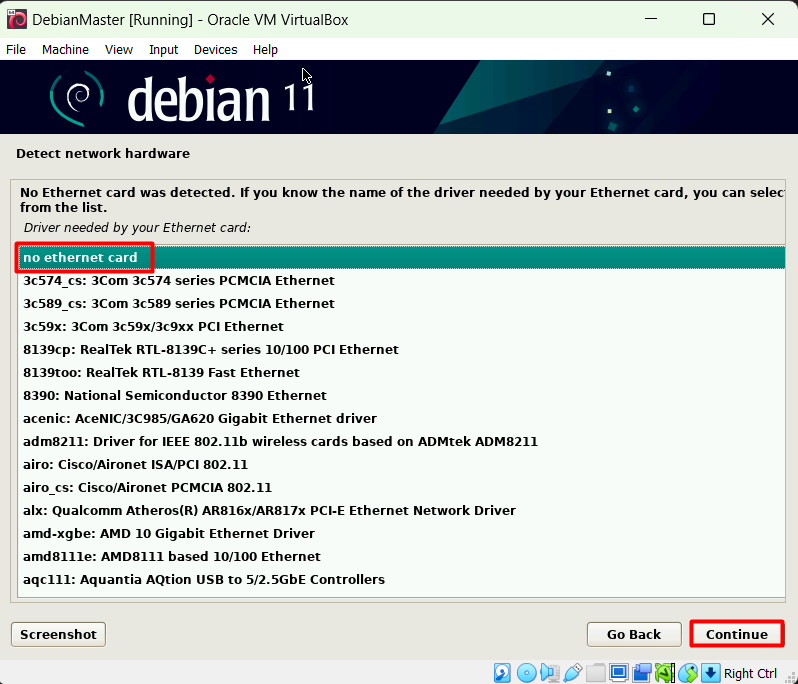The image size is (798, 684).
Task: Click the Go Back button
Action: click(x=634, y=634)
